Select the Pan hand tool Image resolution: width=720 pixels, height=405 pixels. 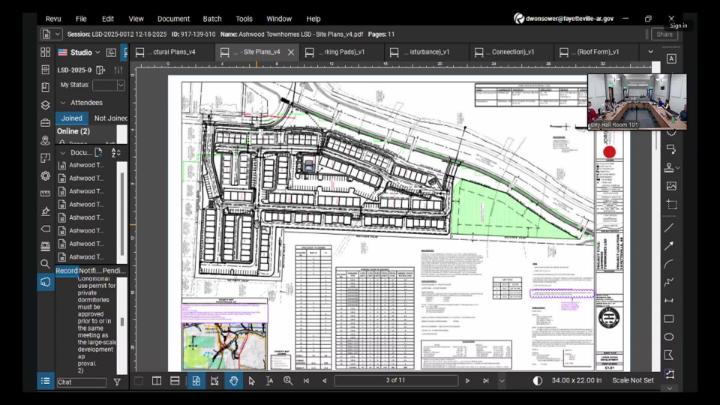coord(233,381)
